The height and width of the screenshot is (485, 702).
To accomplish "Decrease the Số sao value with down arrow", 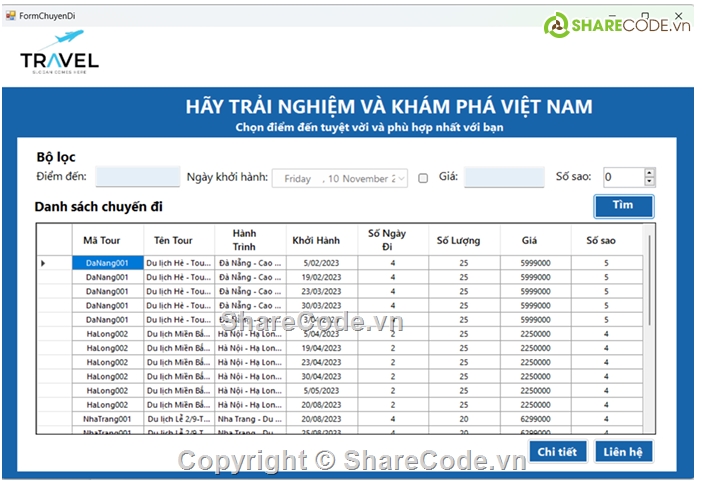I will pos(649,183).
